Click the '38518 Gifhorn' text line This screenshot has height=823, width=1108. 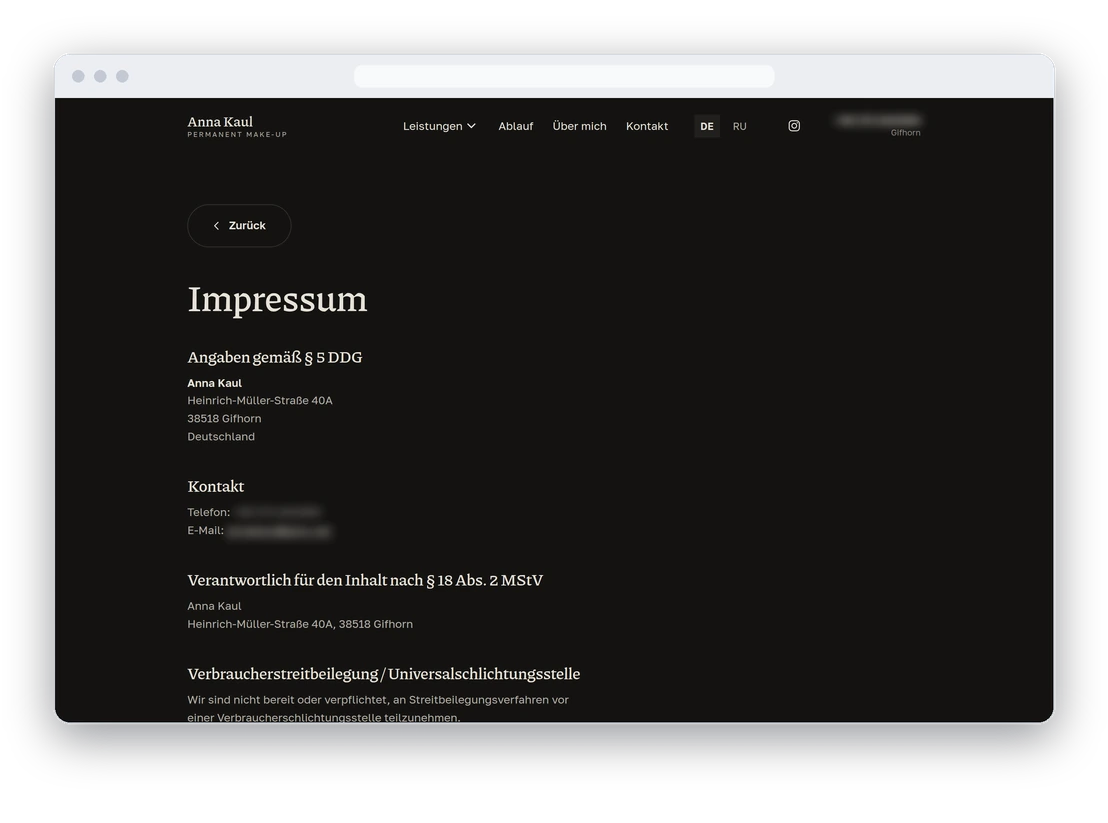224,418
